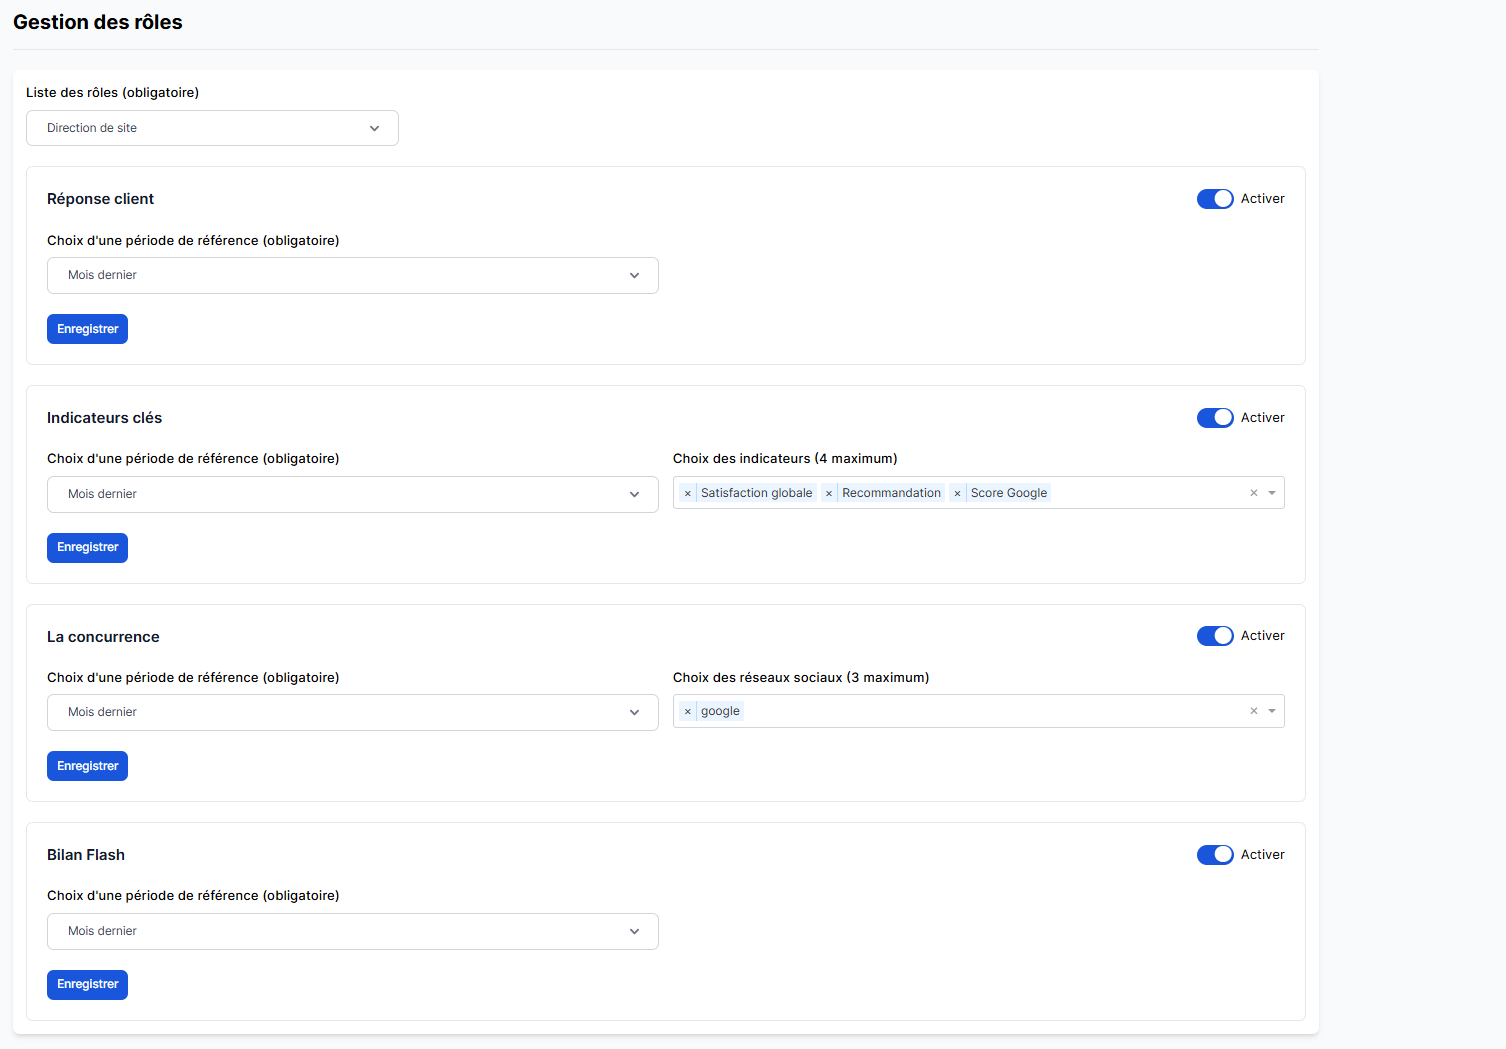This screenshot has width=1506, height=1049.
Task: Remove the google social network tag
Action: (688, 711)
